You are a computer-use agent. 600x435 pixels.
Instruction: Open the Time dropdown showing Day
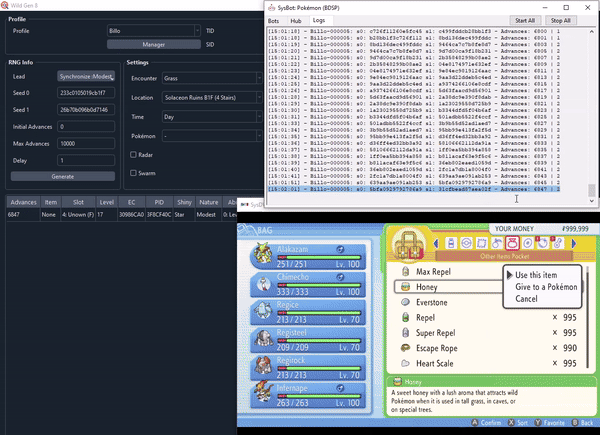(212, 117)
